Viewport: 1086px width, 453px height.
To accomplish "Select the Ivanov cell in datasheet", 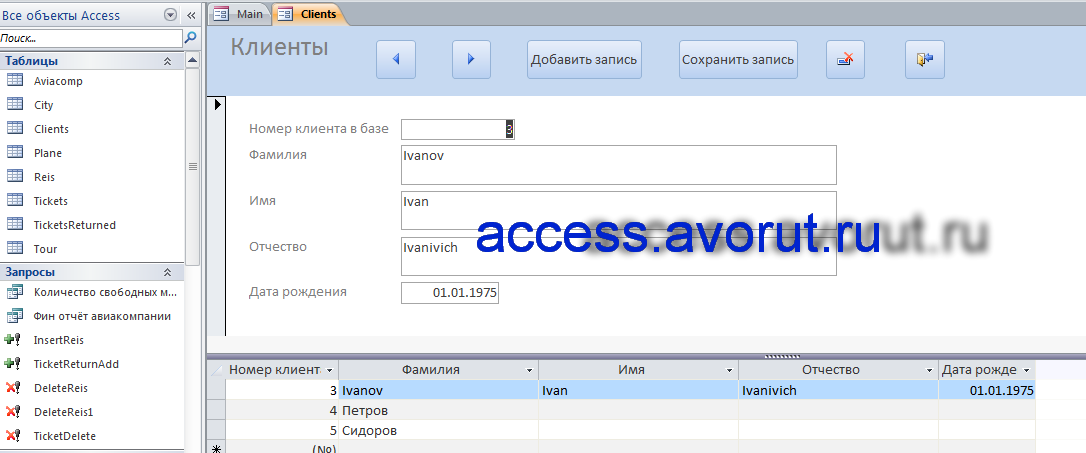I will tap(438, 391).
